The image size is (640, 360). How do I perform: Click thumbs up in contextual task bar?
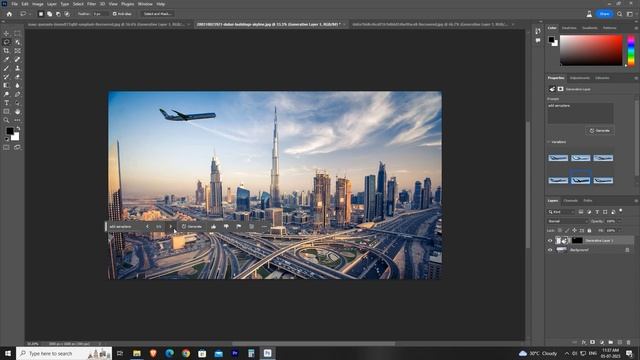click(213, 227)
